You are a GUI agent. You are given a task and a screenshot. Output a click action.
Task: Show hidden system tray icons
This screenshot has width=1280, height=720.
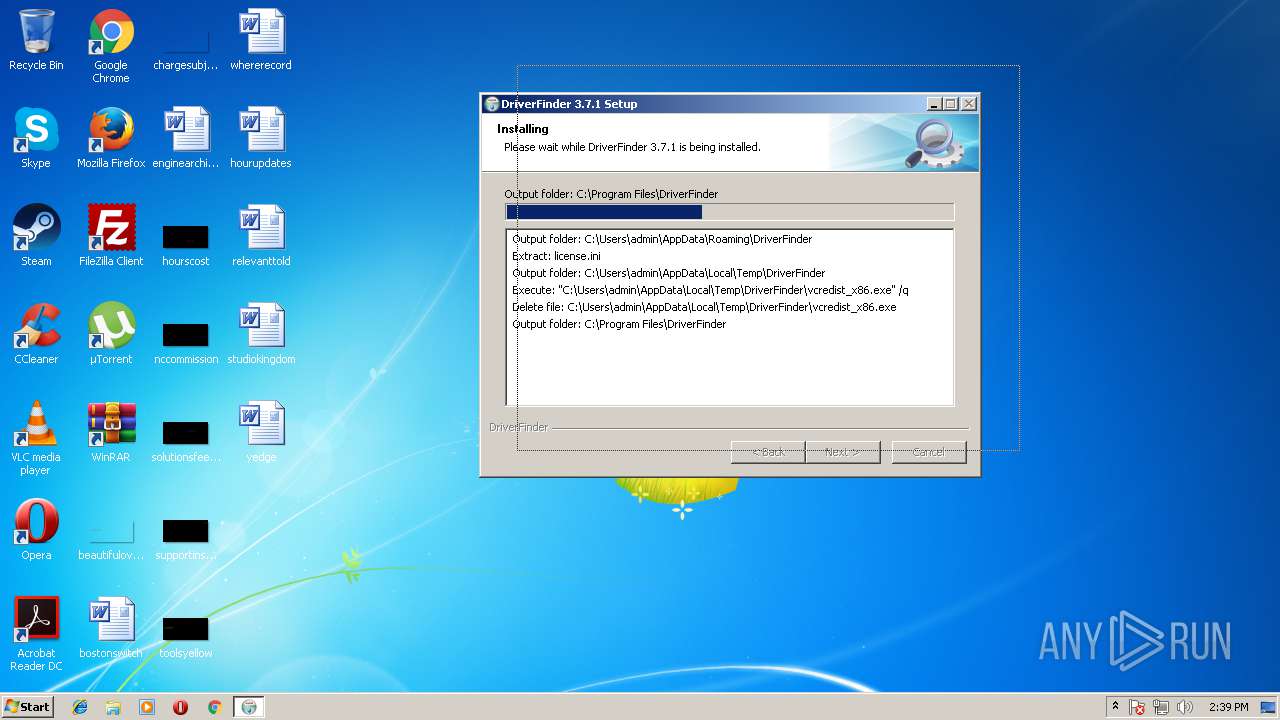(x=1115, y=707)
